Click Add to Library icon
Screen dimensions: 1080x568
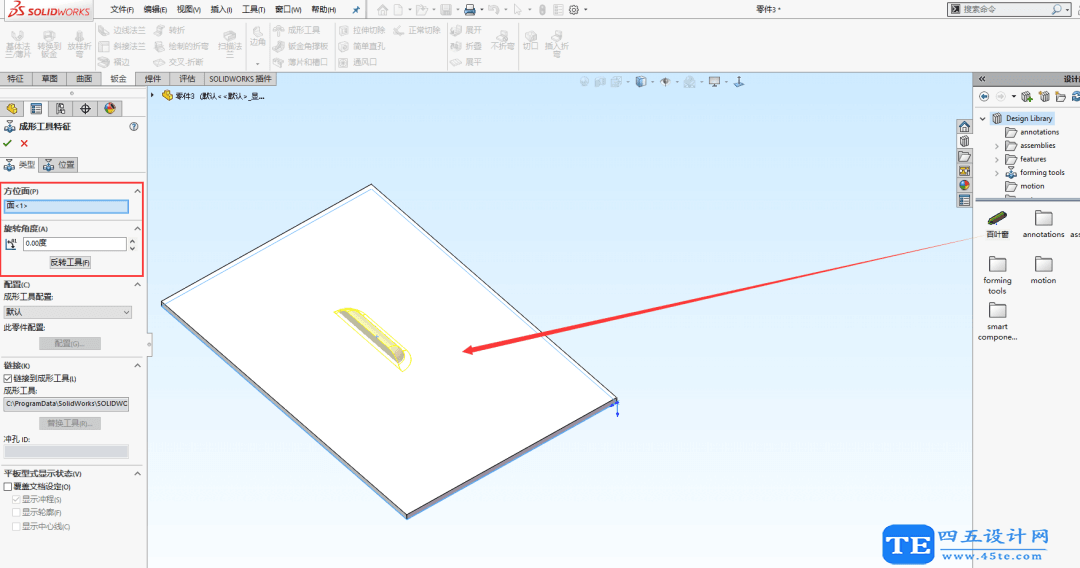pyautogui.click(x=1027, y=96)
